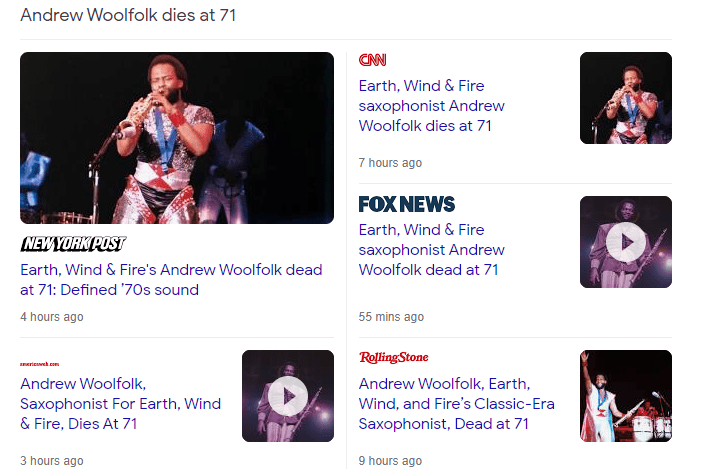This screenshot has height=476, width=701.
Task: Click the americanweb.com source logo
Action: tap(40, 364)
